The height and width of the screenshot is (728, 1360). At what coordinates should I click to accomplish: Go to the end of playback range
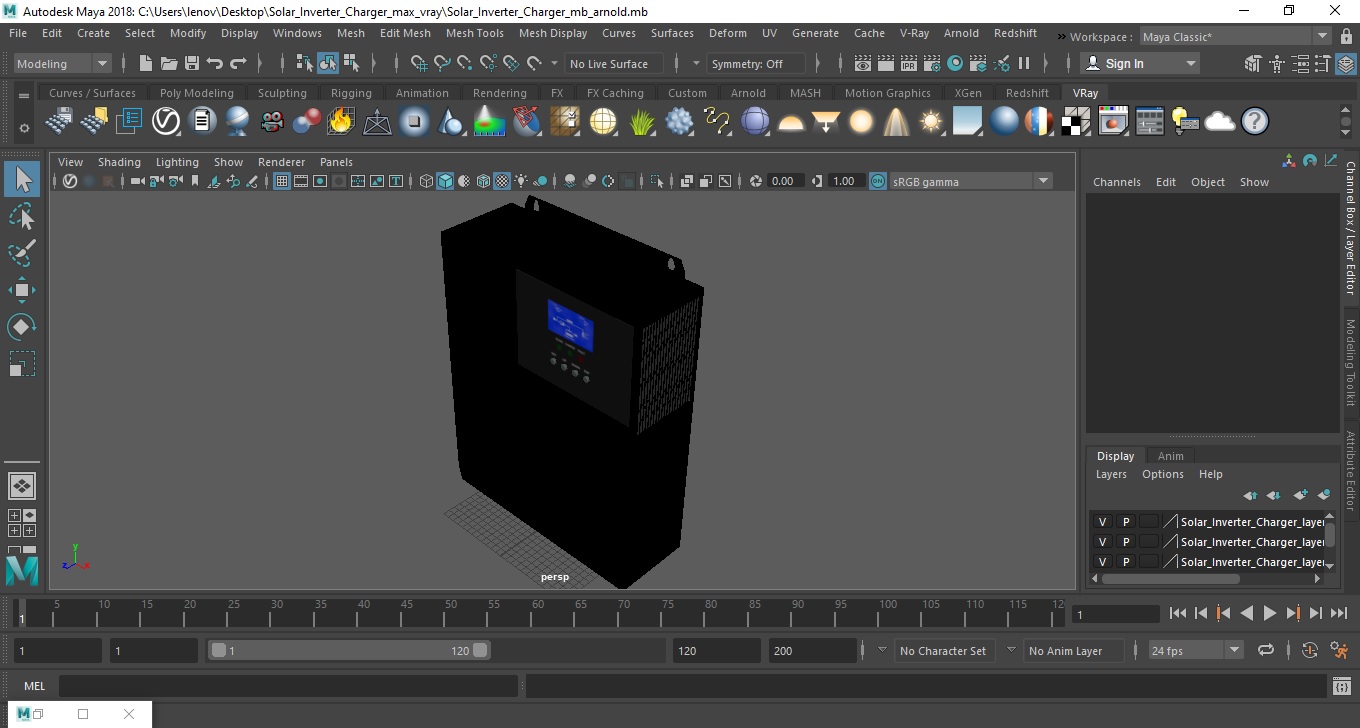point(1339,613)
